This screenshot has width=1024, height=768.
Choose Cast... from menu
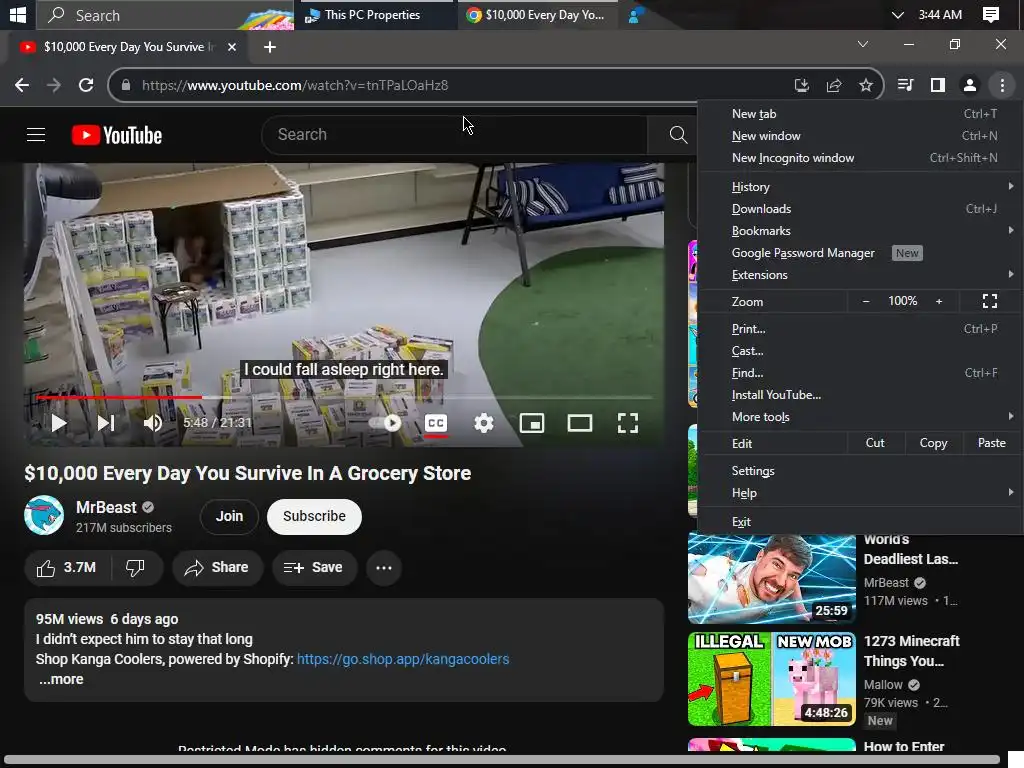click(x=858, y=351)
